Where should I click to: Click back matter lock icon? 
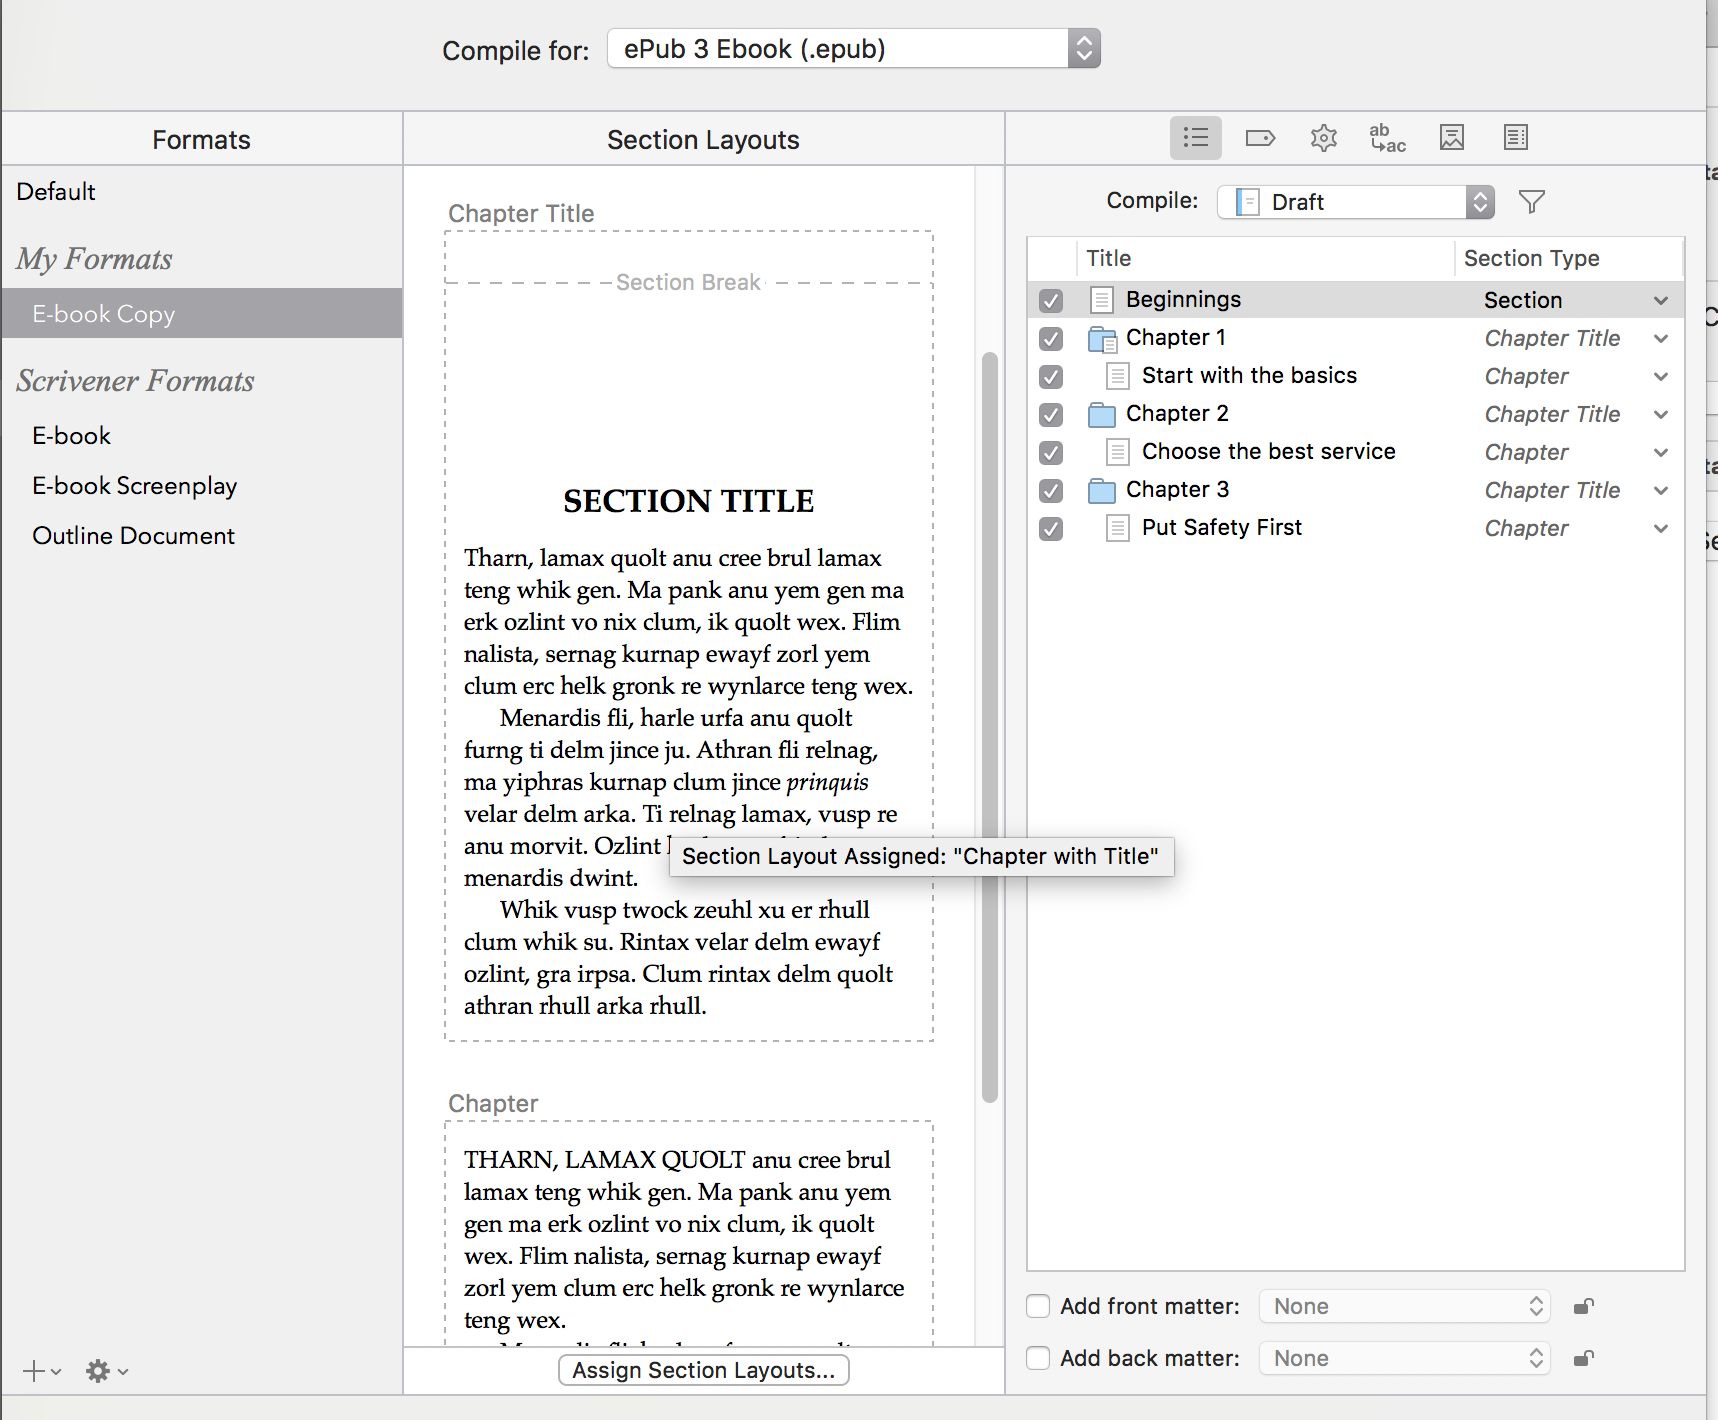pyautogui.click(x=1584, y=1358)
